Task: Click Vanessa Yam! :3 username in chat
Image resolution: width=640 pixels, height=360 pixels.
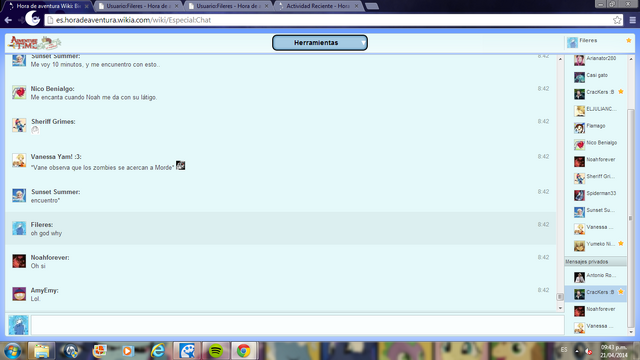Action: (x=56, y=157)
